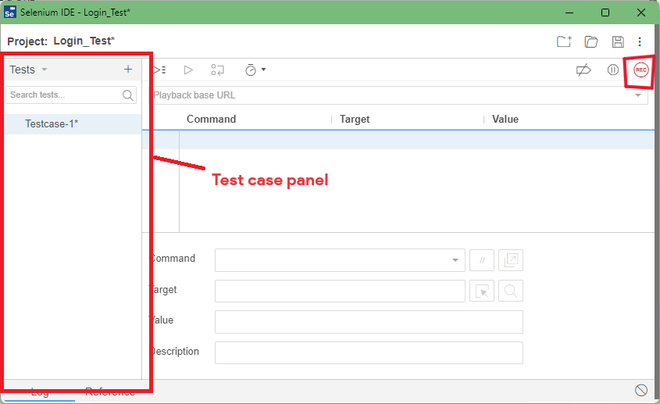This screenshot has height=404, width=660.
Task: Click the Target input field
Action: click(x=340, y=291)
